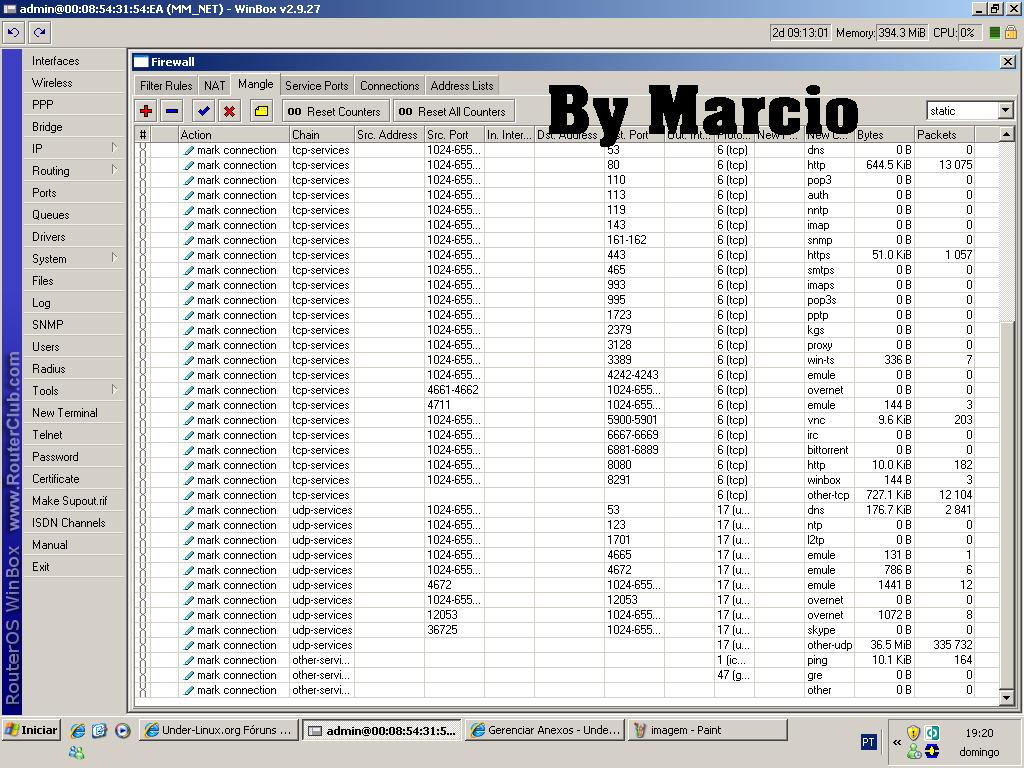This screenshot has height=768, width=1024.
Task: Sort by the Src. Port column header
Action: click(x=454, y=135)
